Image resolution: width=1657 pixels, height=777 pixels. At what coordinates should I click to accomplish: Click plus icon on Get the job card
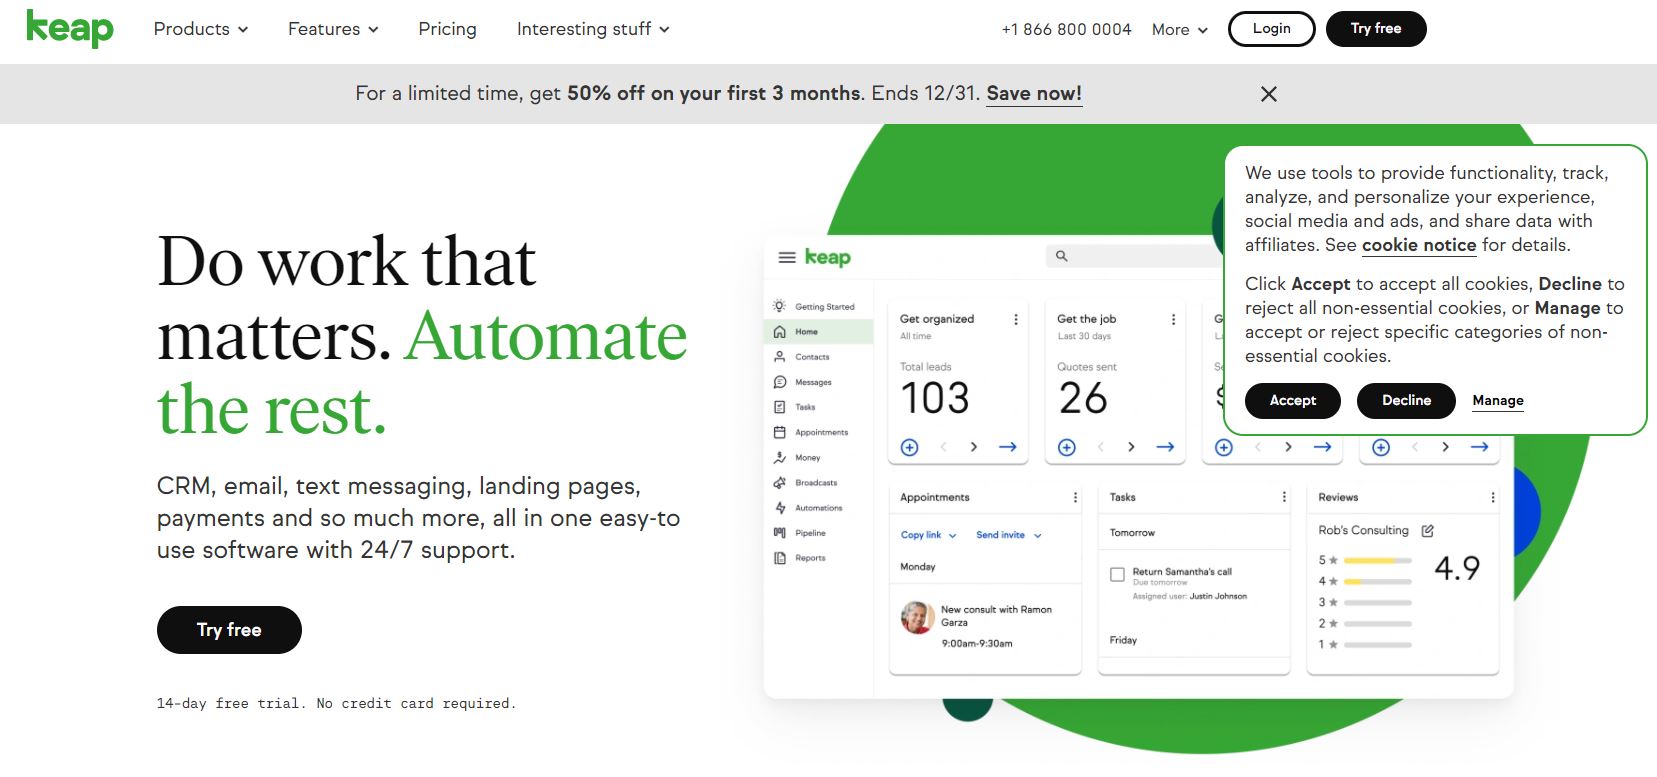pos(1067,447)
